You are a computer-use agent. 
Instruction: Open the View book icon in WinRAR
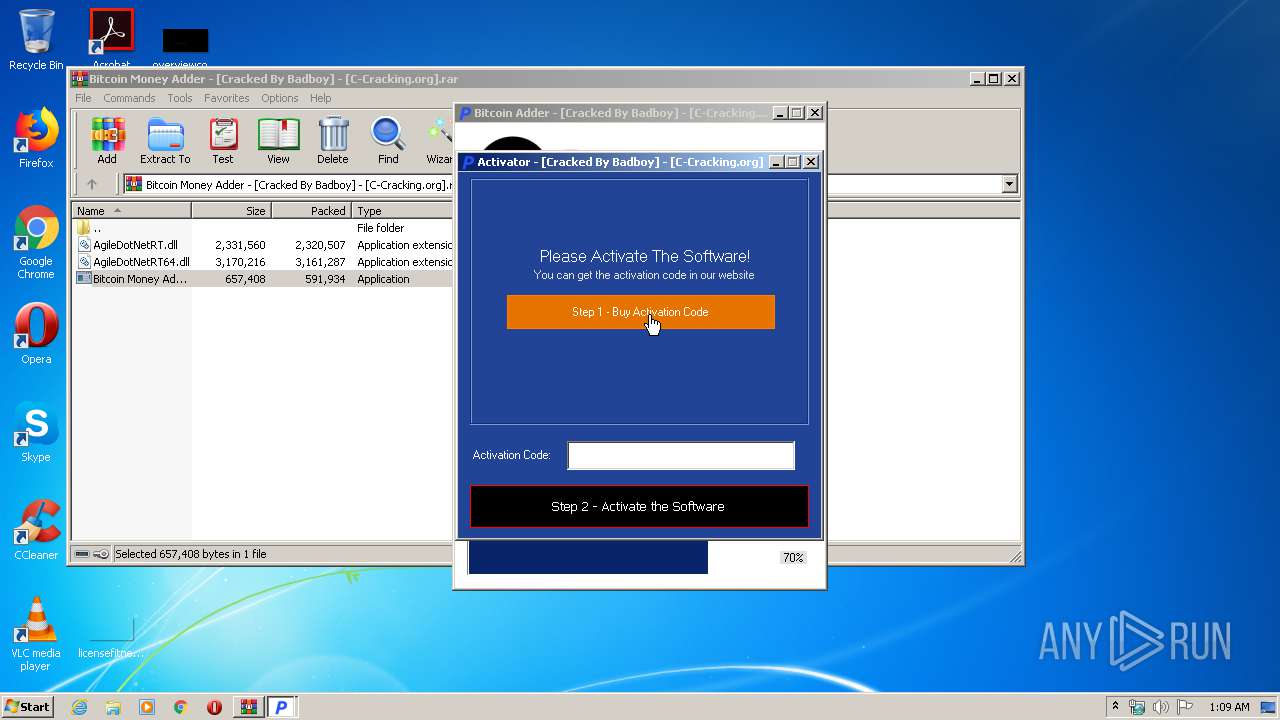click(278, 140)
